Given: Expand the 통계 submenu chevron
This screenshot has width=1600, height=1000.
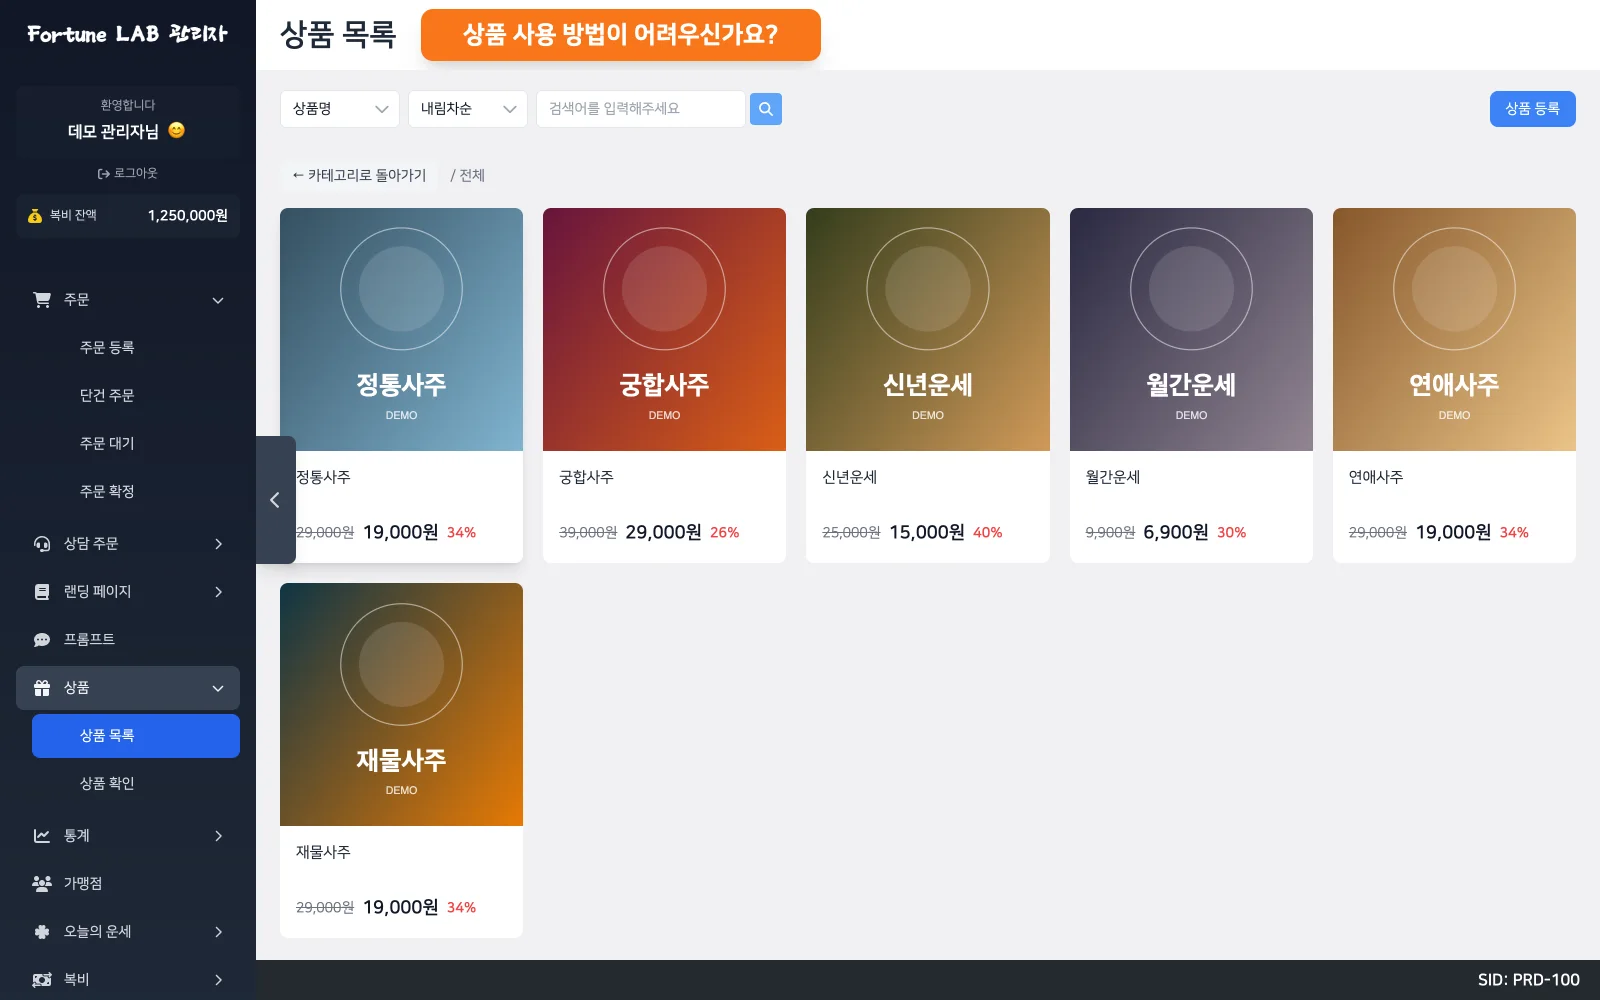Looking at the screenshot, I should [218, 836].
